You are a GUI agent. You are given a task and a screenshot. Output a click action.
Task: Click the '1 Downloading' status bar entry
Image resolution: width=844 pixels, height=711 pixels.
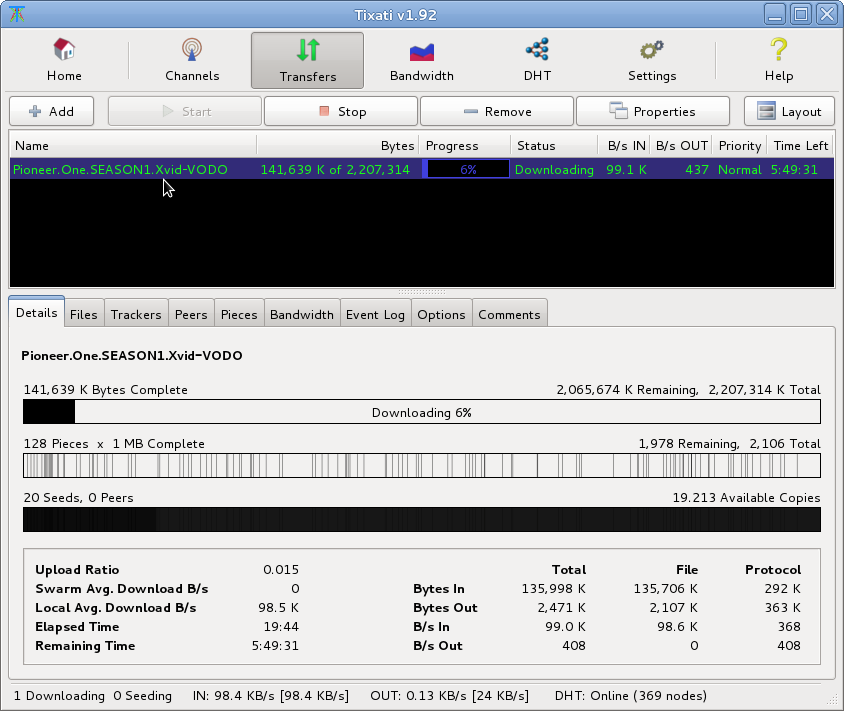(59, 695)
